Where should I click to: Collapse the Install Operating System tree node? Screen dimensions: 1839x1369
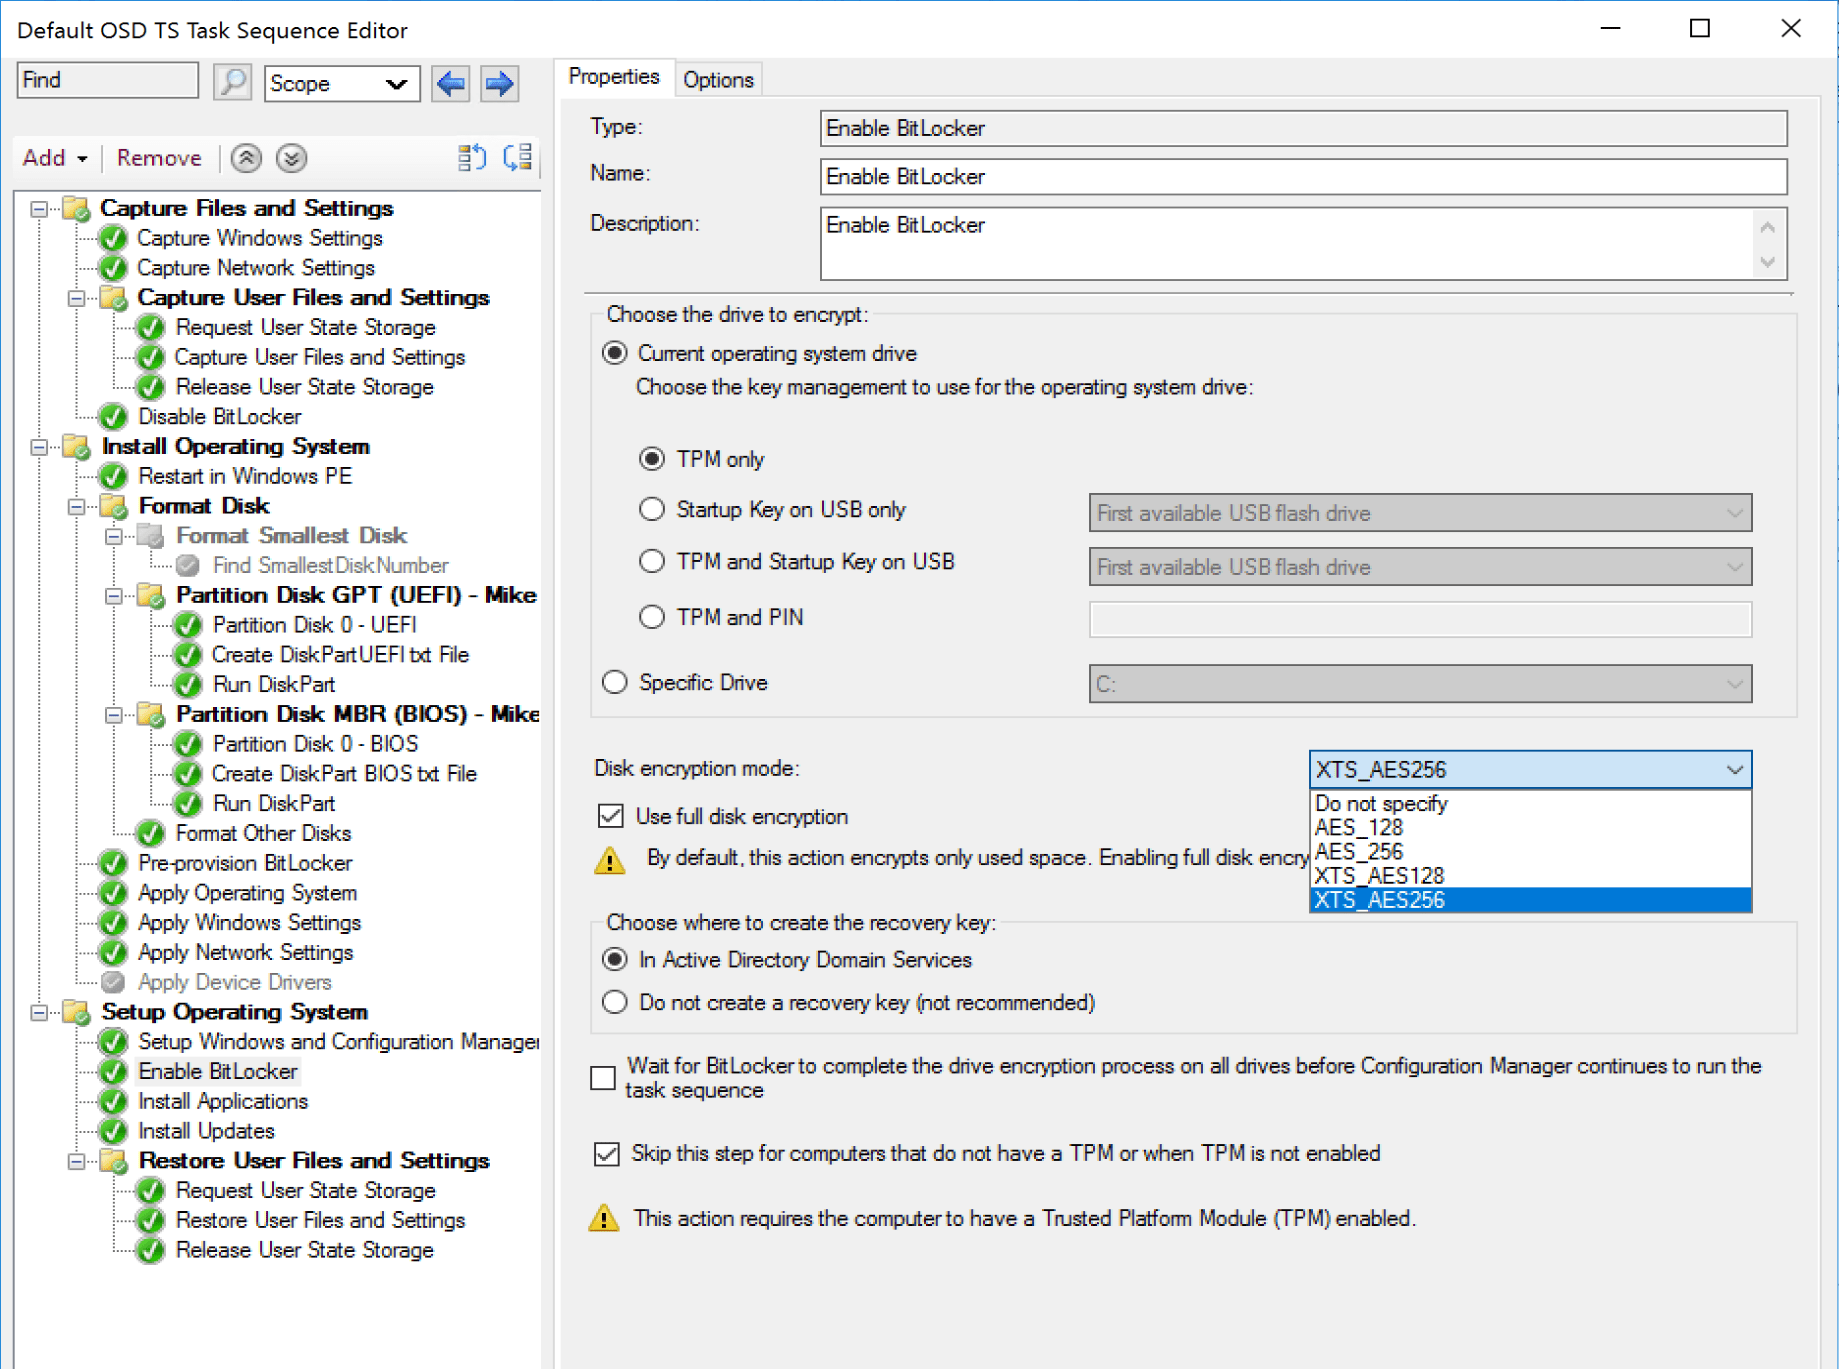[37, 447]
